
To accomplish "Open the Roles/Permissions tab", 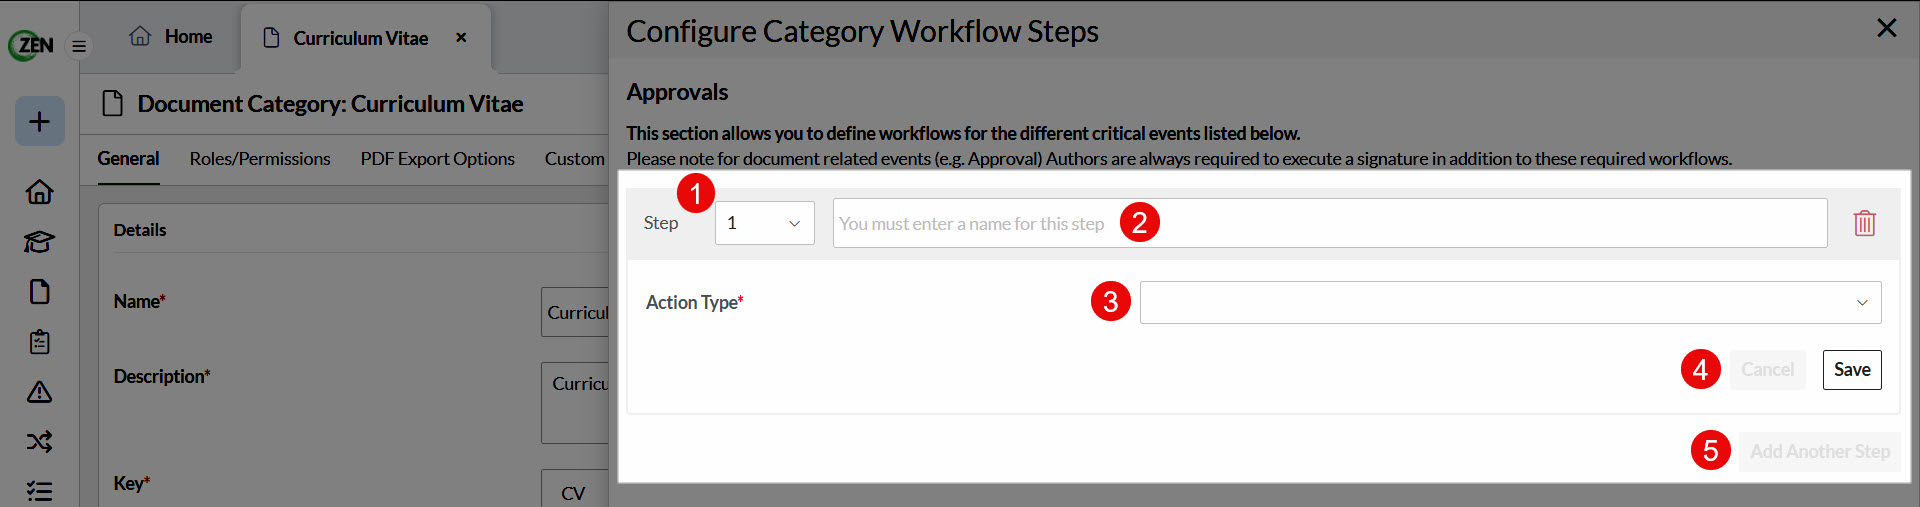I will (260, 159).
